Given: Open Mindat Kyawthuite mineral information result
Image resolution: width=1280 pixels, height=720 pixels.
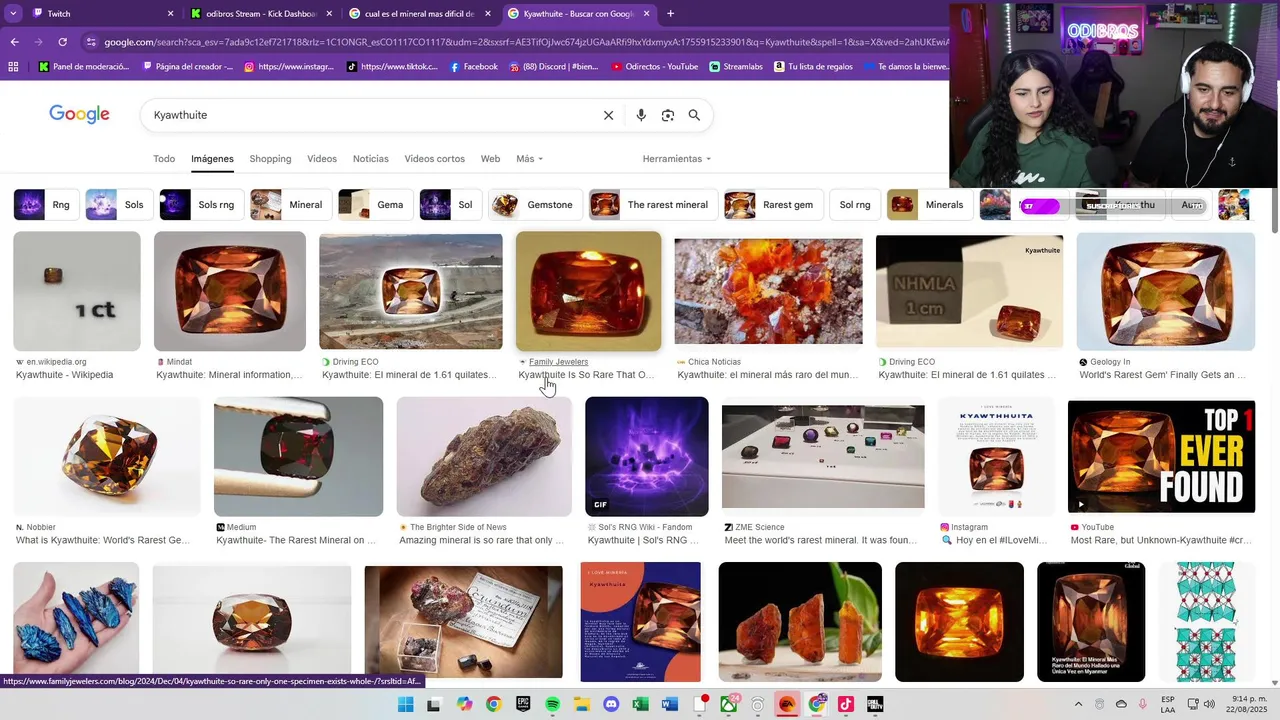Looking at the screenshot, I should [x=229, y=375].
